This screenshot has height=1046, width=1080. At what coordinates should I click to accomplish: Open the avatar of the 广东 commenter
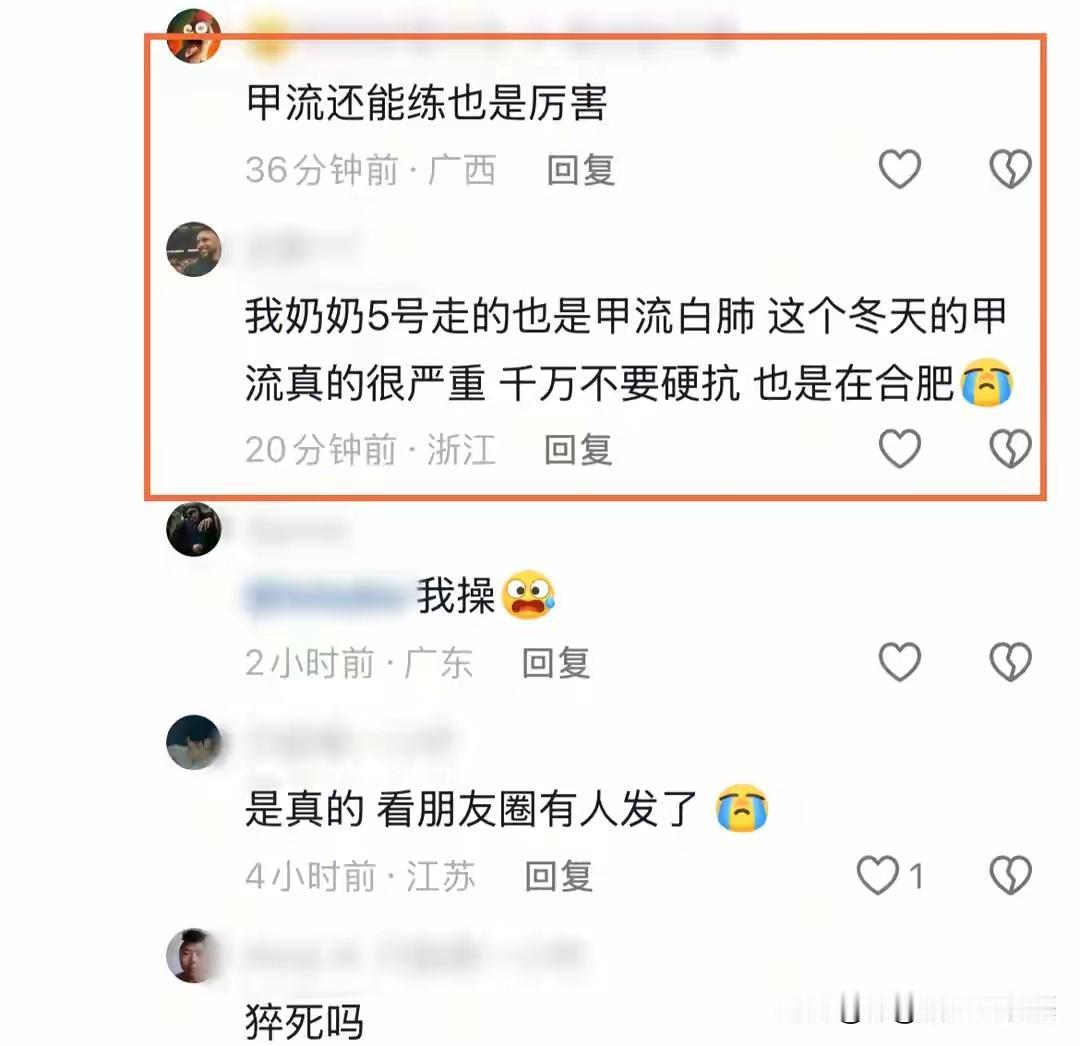pyautogui.click(x=194, y=530)
